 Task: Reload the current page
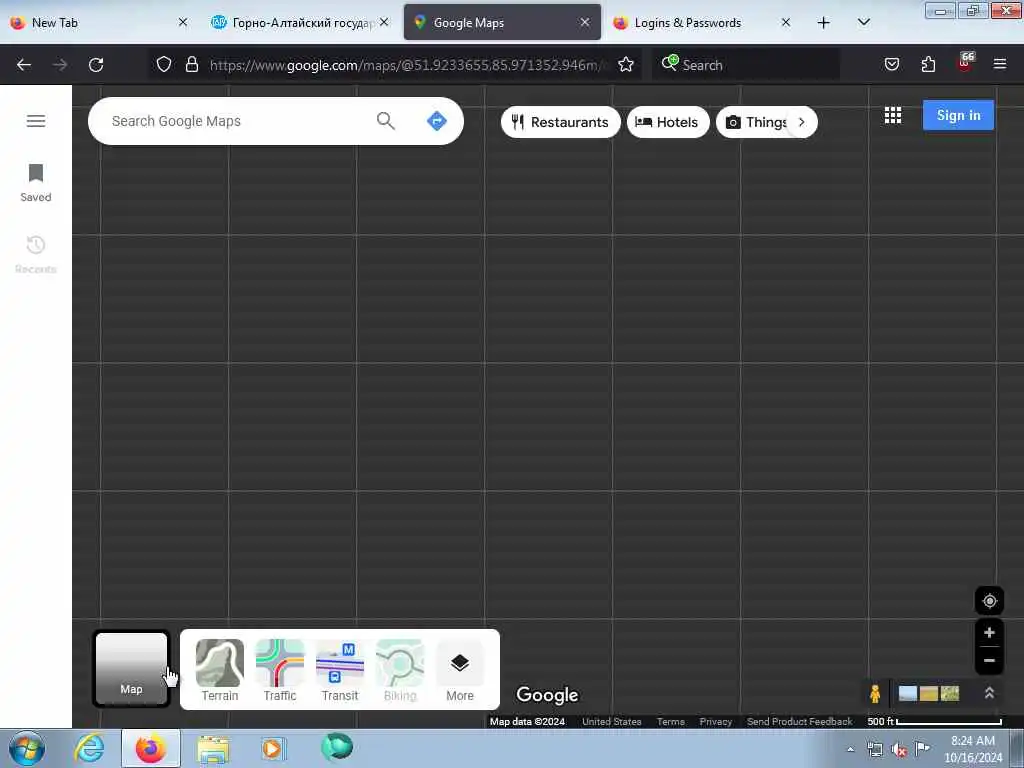[x=96, y=65]
